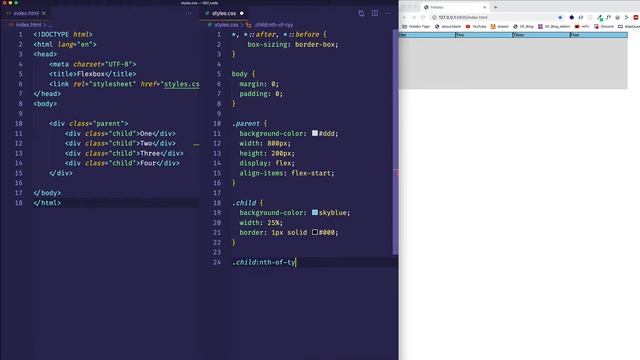Open changes icon in styles.css editor toolbar
640x360 pixels.
coord(361,13)
